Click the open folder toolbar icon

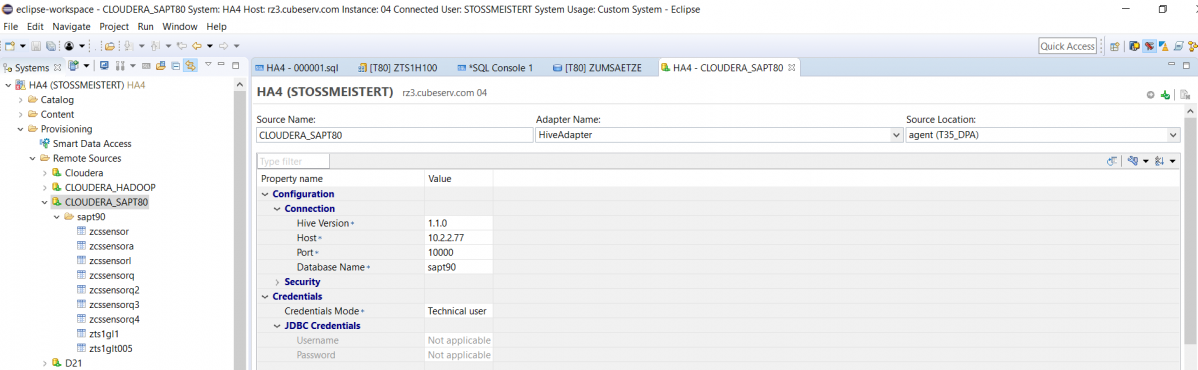(110, 46)
